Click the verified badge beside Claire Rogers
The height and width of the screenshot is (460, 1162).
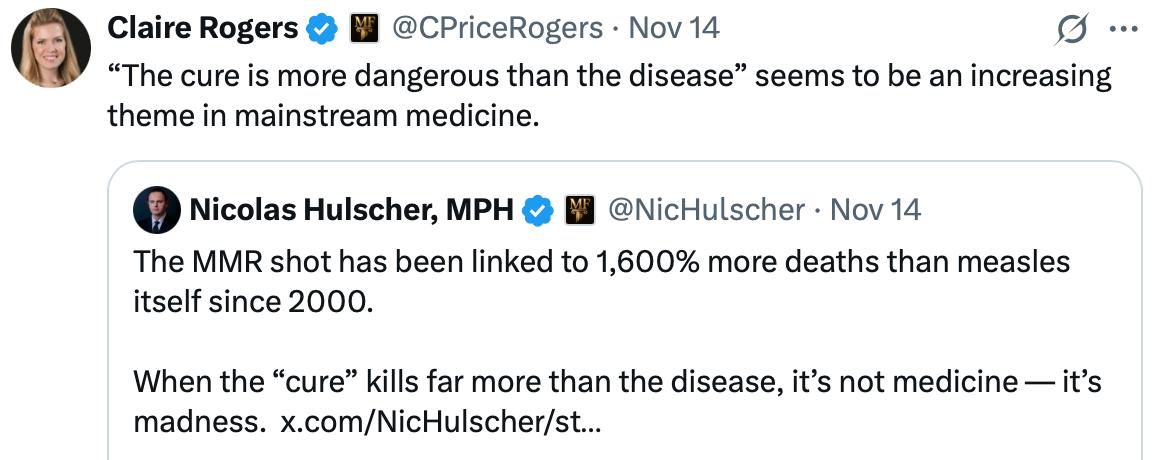point(322,29)
